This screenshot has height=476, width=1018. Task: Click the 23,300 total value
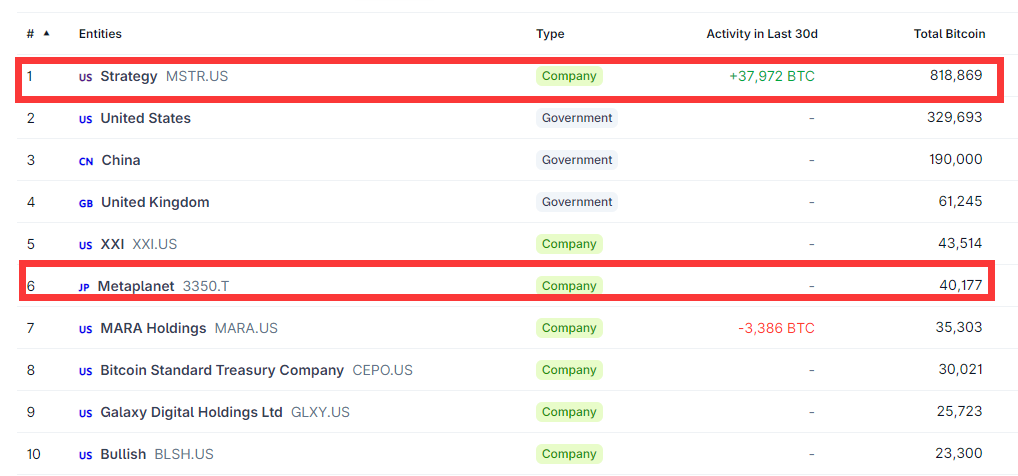pyautogui.click(x=960, y=453)
